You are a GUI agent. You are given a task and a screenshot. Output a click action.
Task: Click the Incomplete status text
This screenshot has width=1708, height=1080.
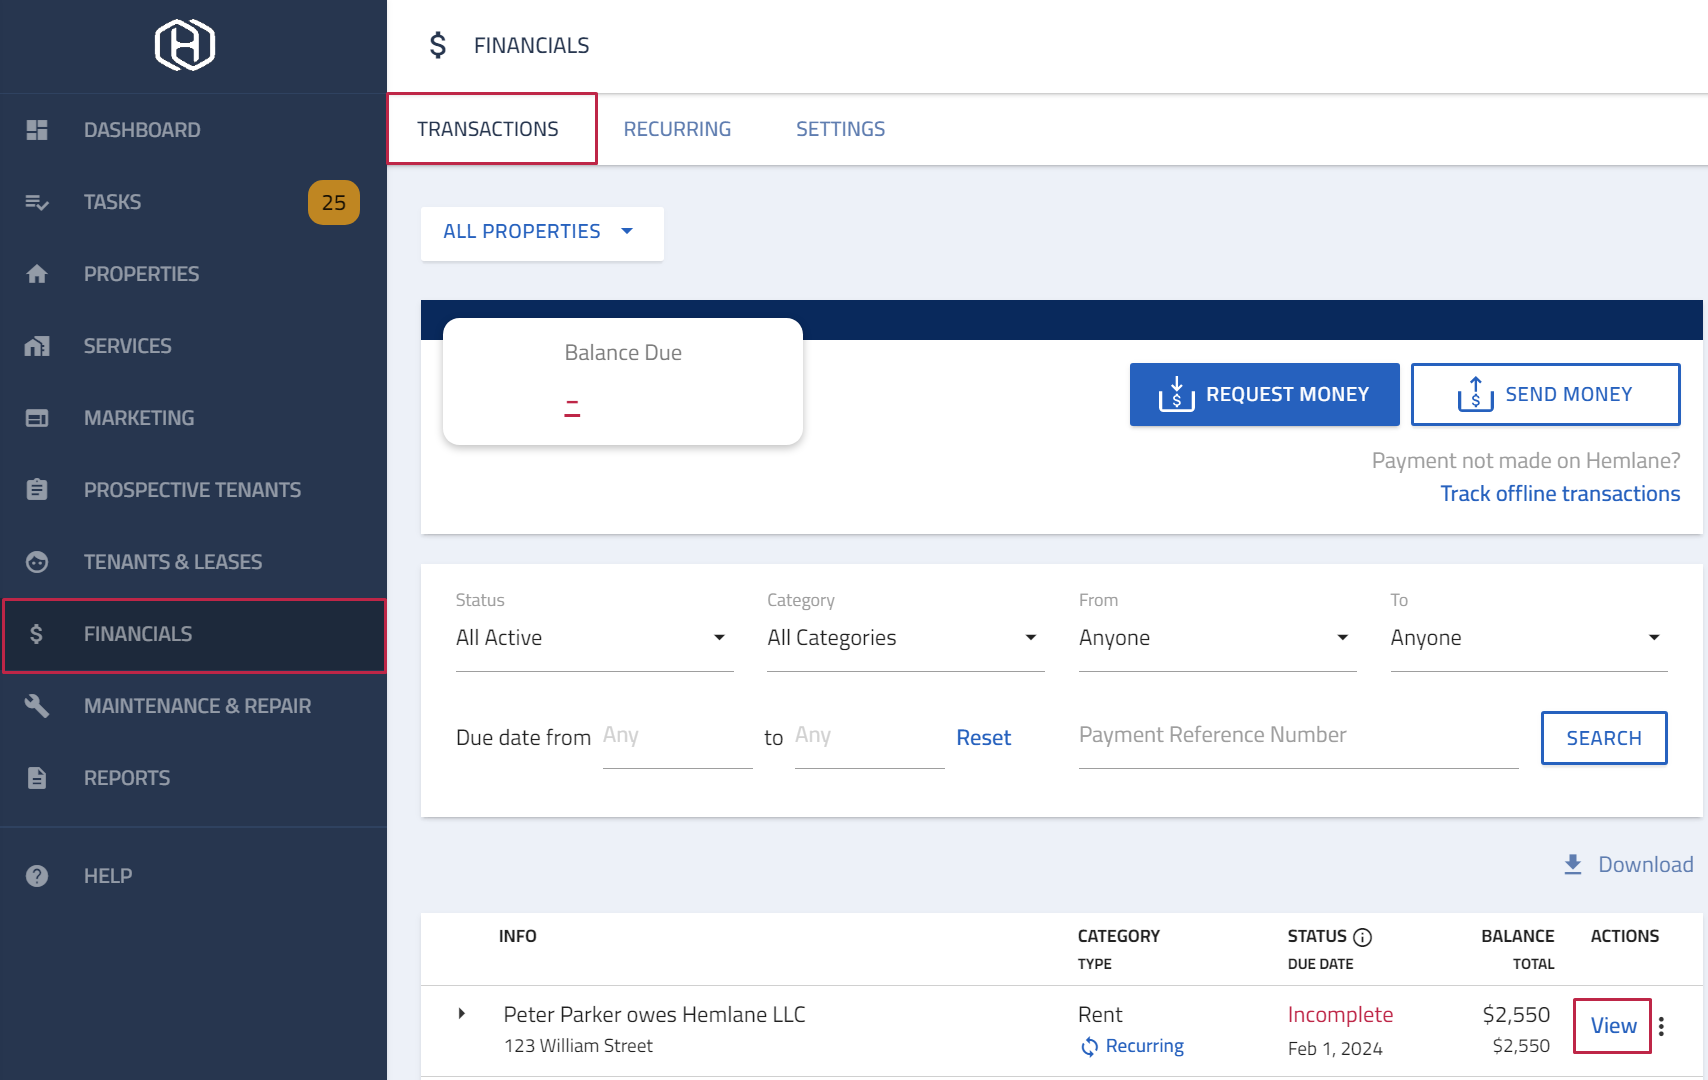click(x=1340, y=1015)
